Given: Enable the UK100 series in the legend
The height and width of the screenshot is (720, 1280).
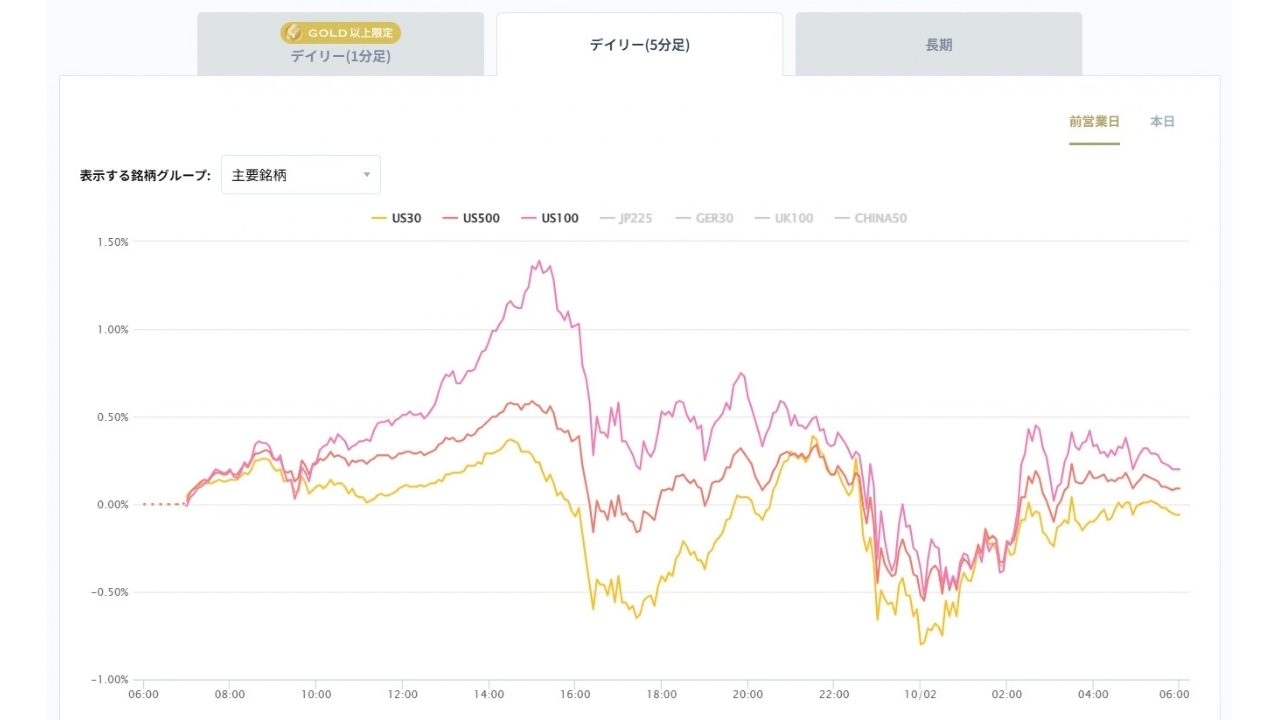Looking at the screenshot, I should coord(783,218).
